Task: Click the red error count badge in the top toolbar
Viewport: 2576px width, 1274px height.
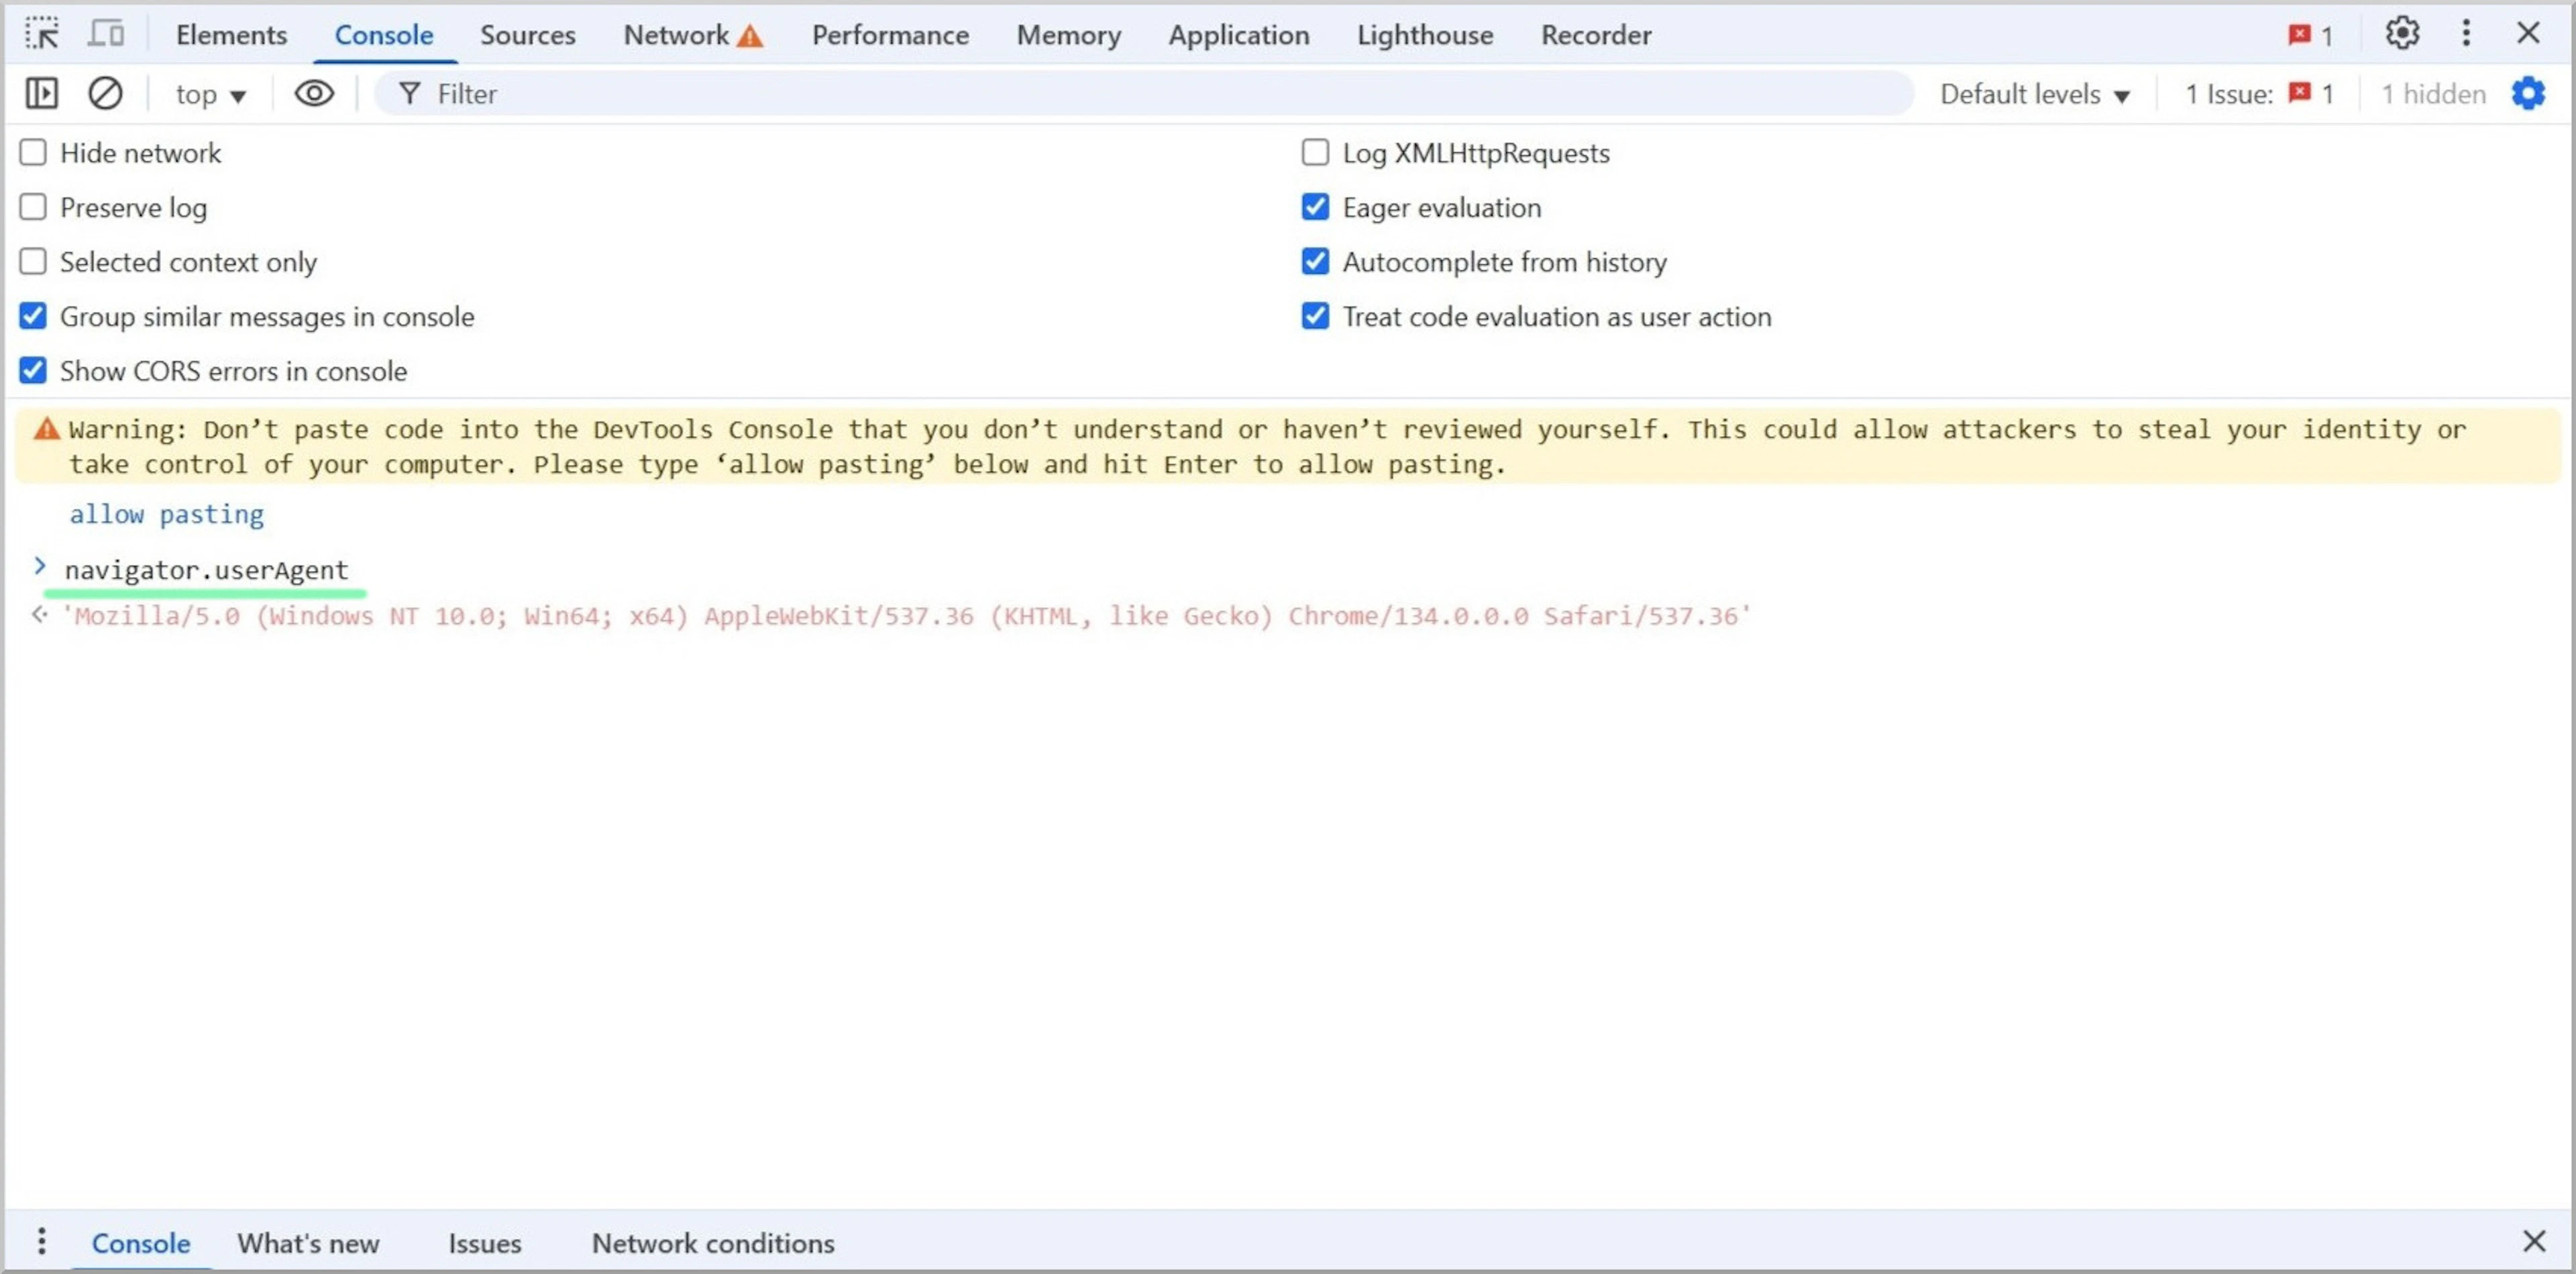Action: [x=2310, y=35]
